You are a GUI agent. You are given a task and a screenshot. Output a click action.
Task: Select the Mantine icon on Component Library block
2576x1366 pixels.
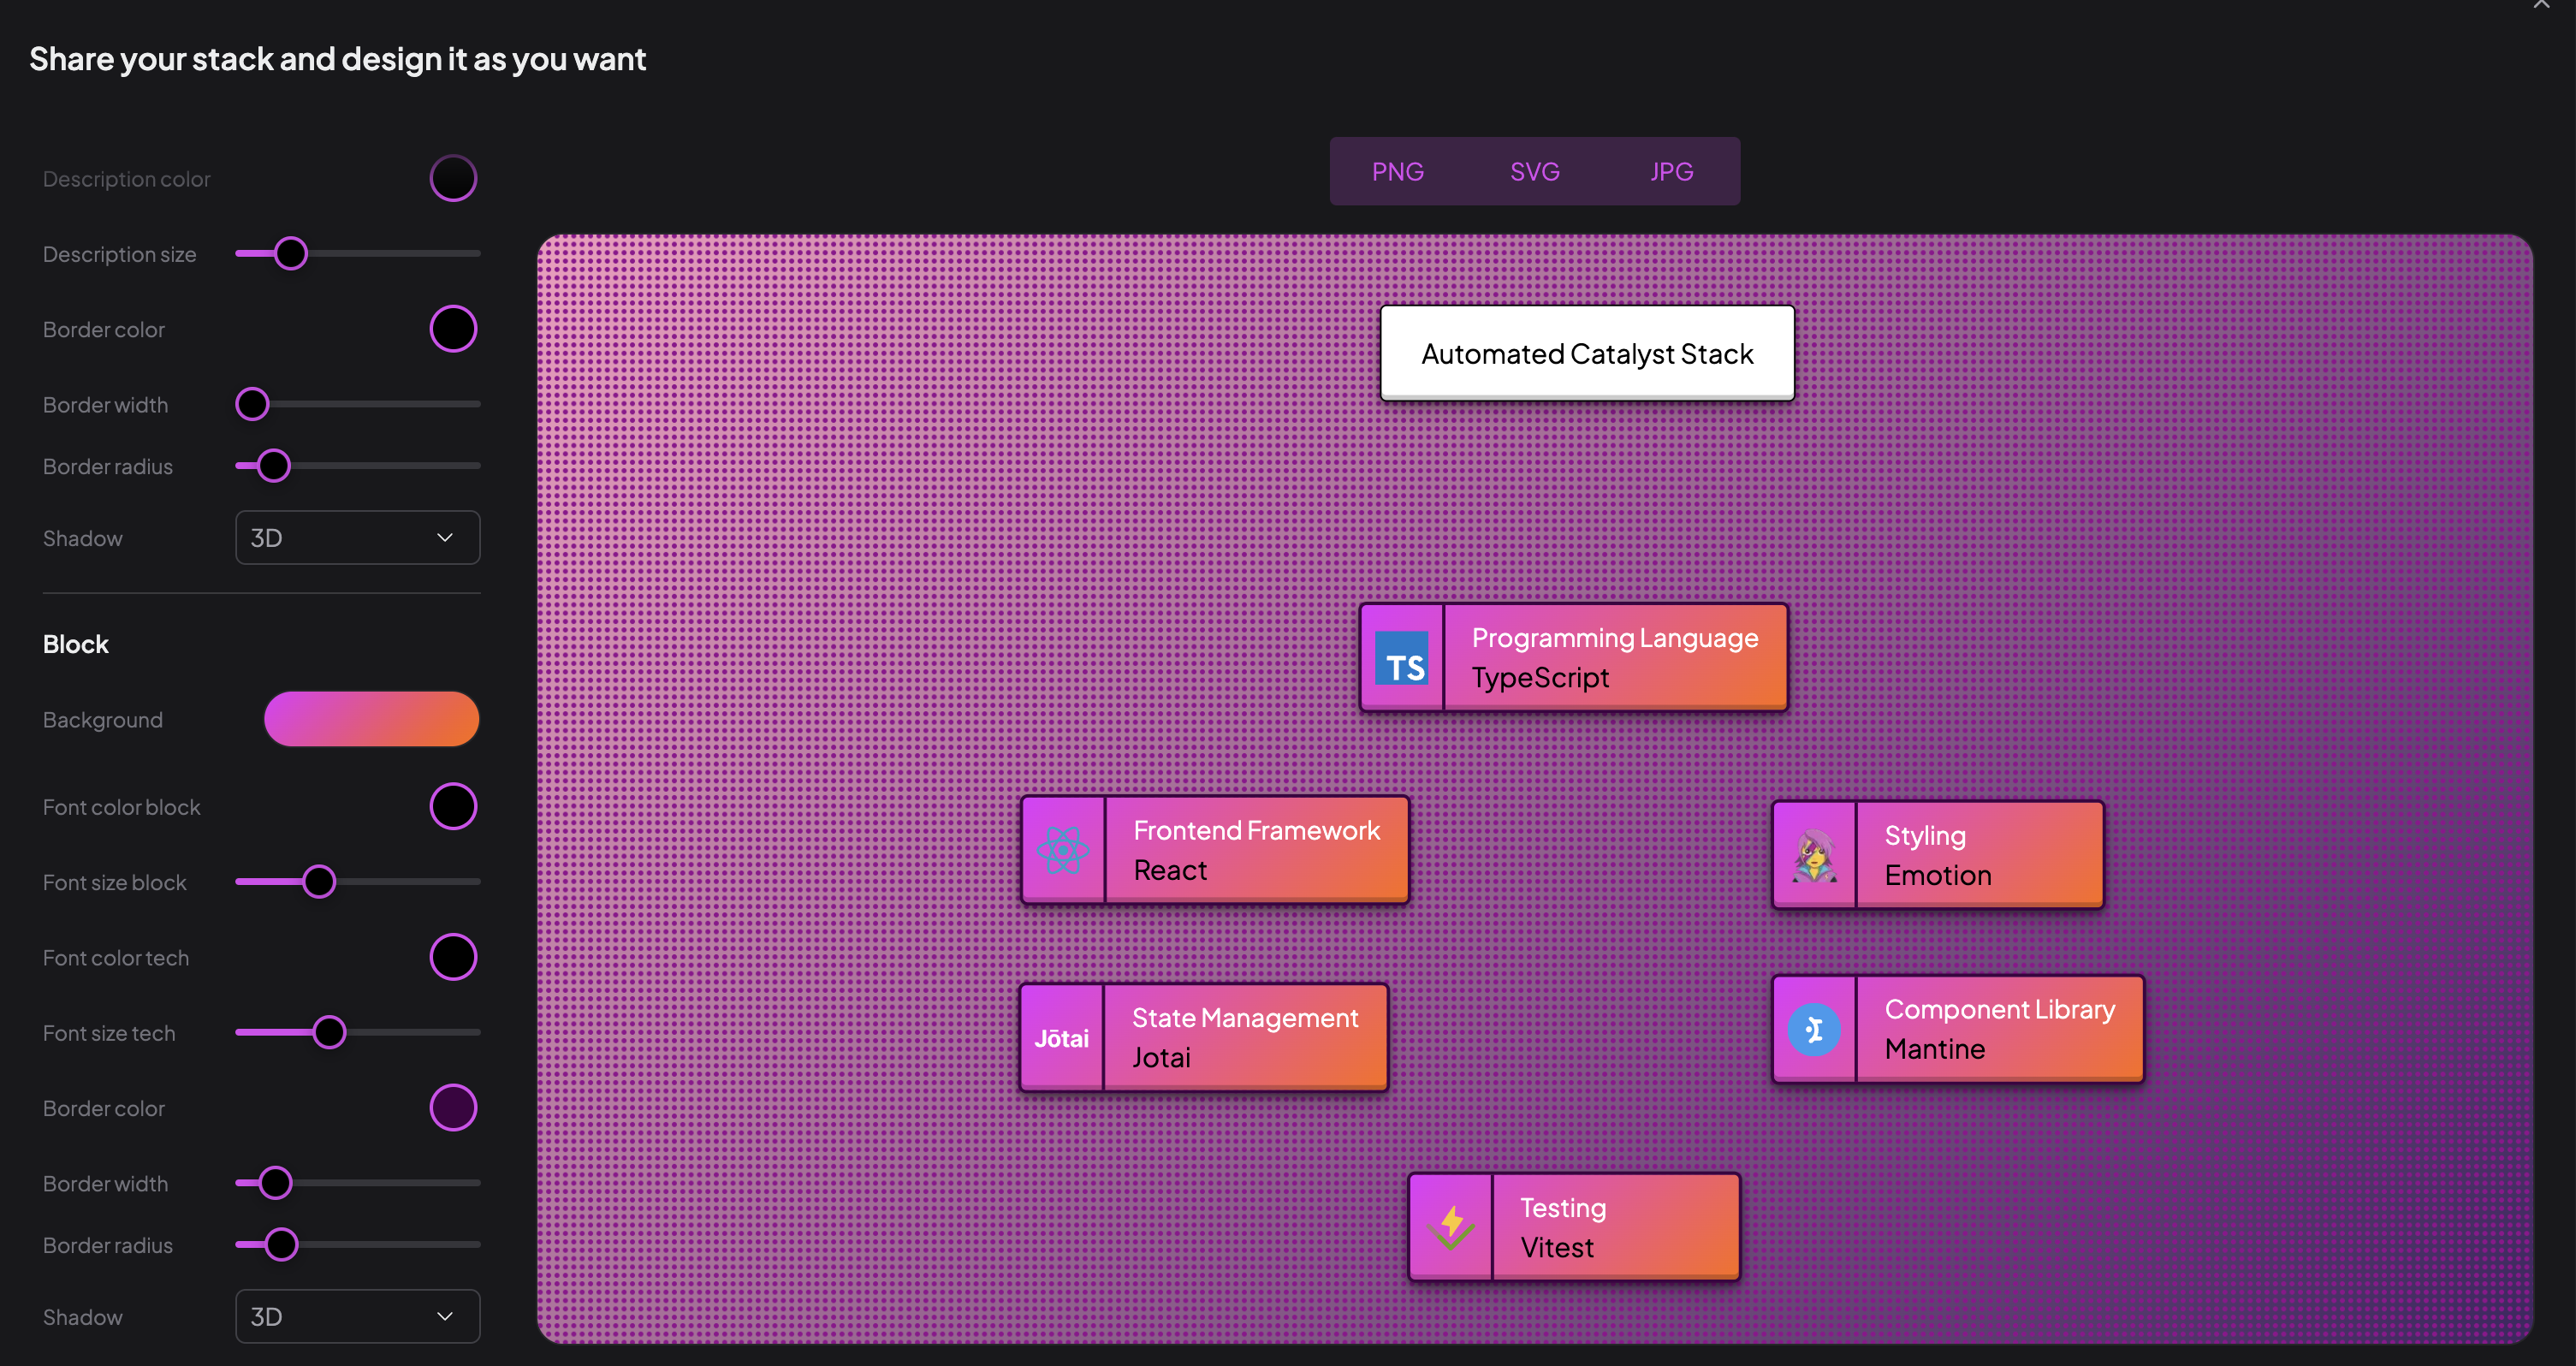1815,1028
